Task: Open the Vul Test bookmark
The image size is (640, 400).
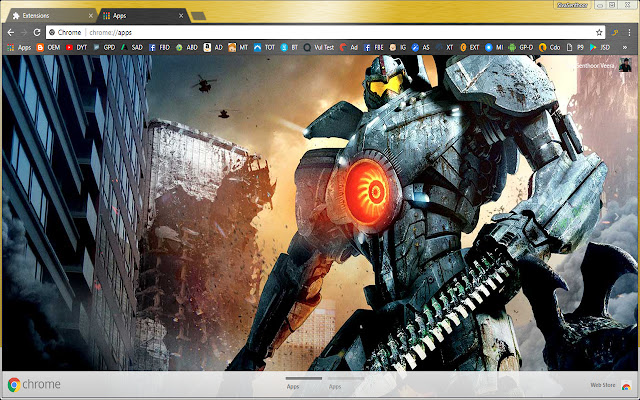Action: tap(319, 47)
